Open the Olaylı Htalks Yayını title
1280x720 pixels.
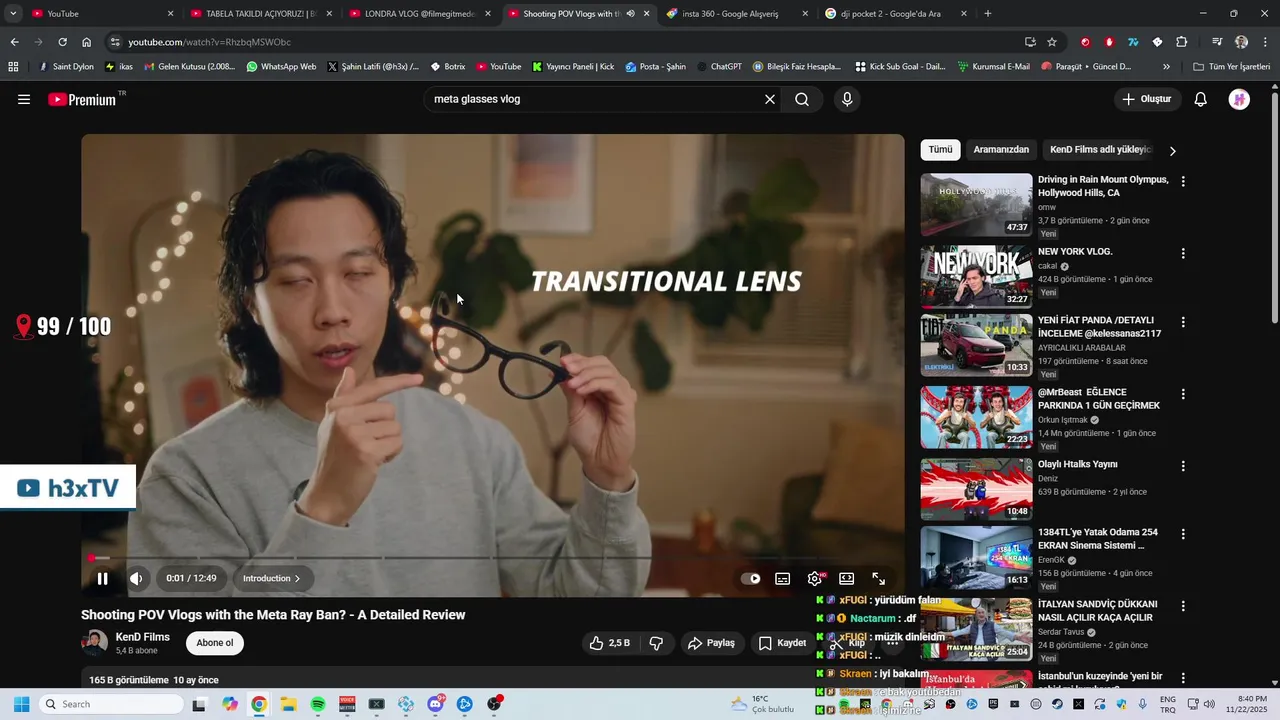(x=1078, y=464)
